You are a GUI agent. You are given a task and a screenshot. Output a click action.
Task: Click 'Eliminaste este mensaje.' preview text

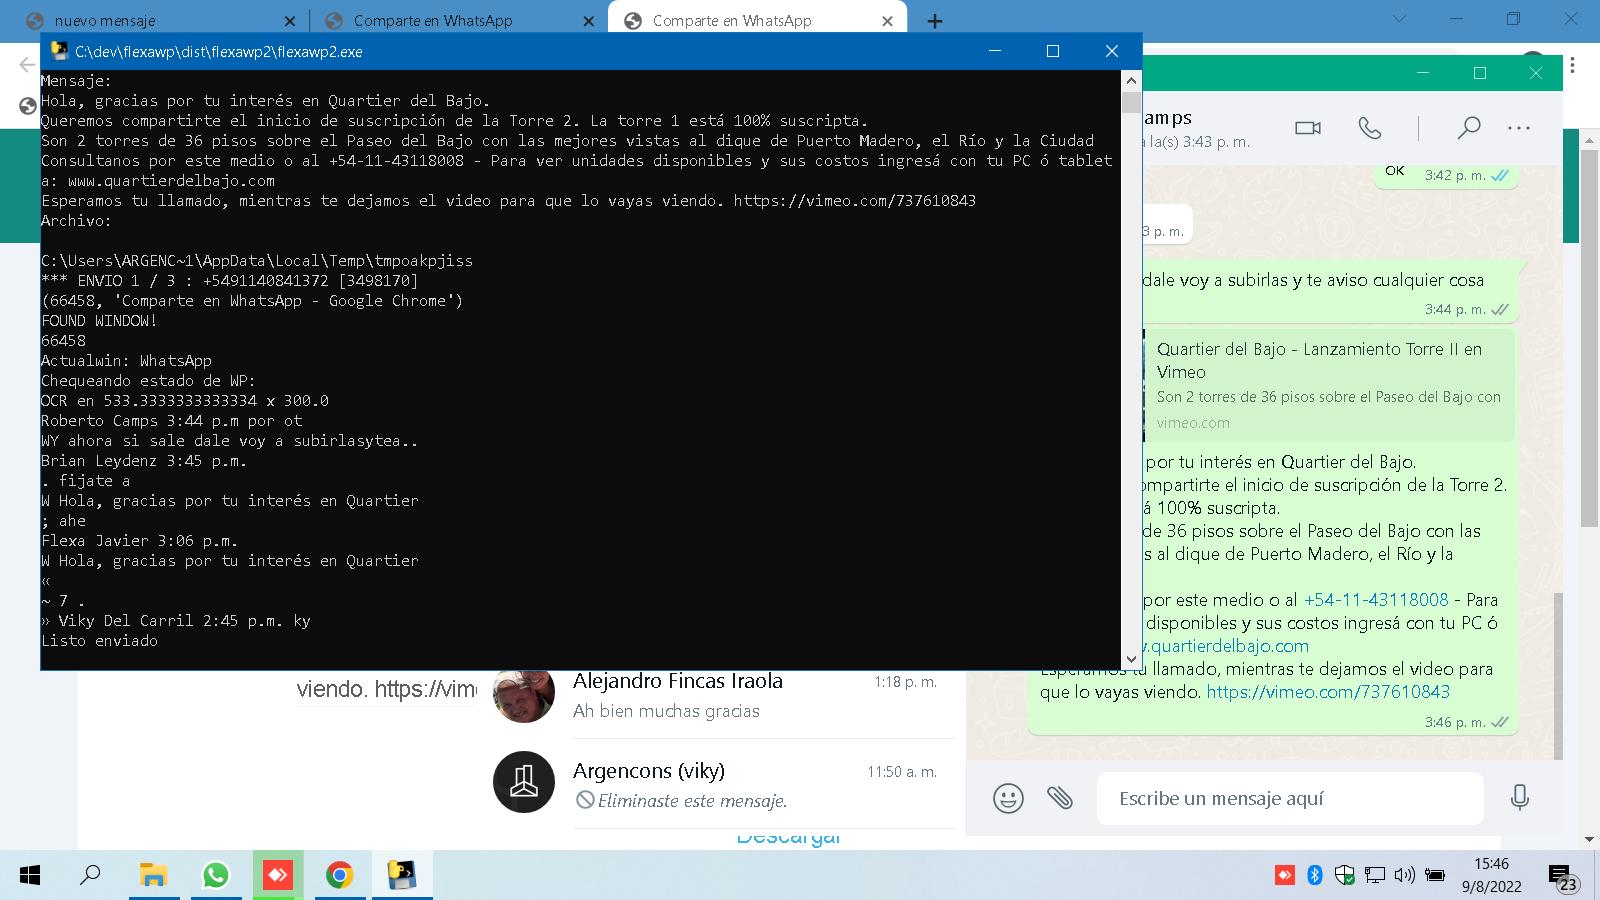[692, 801]
